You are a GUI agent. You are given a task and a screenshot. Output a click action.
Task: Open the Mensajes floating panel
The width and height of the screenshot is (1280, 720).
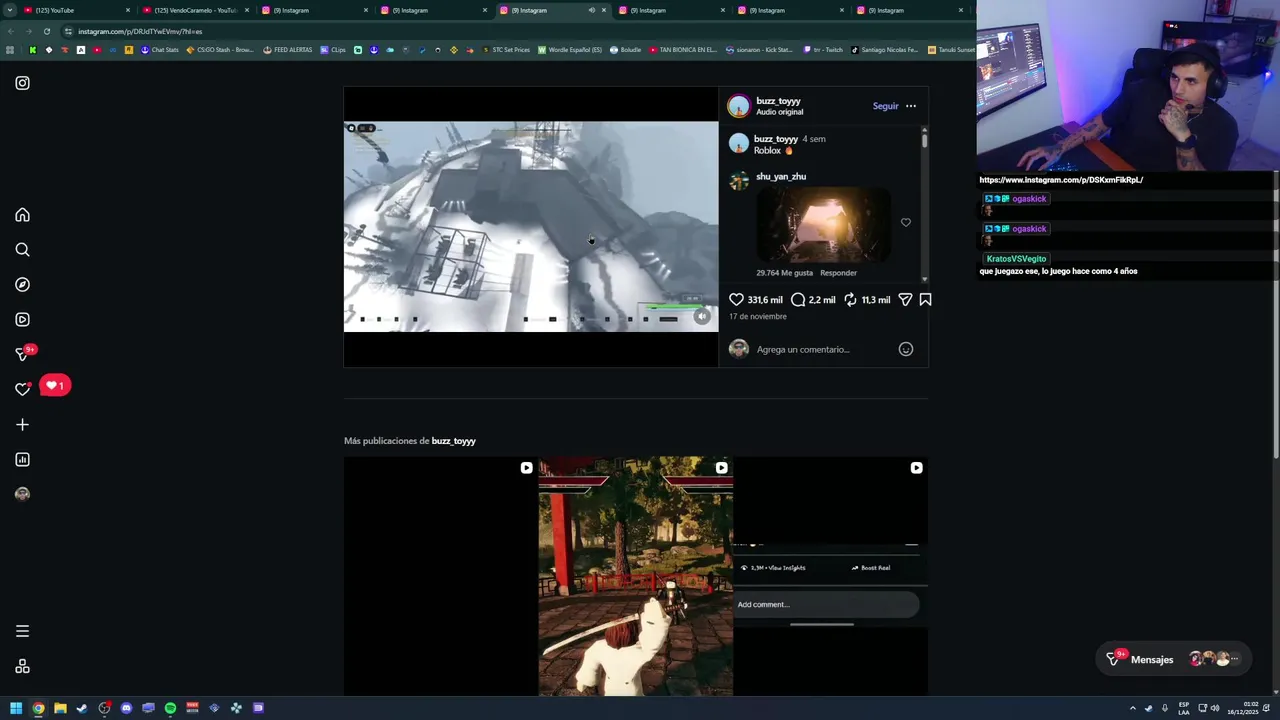[1172, 659]
